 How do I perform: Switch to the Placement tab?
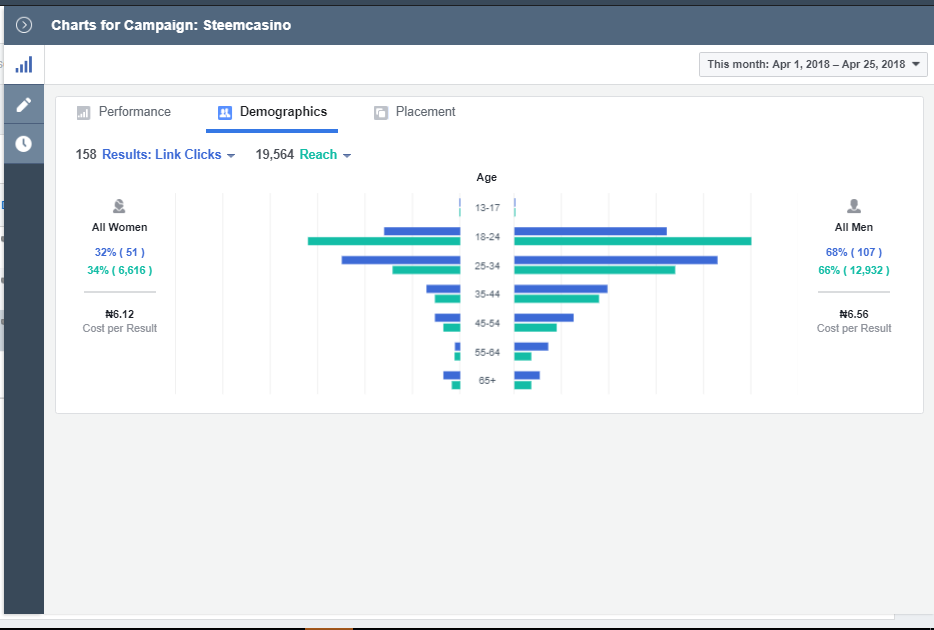point(425,112)
